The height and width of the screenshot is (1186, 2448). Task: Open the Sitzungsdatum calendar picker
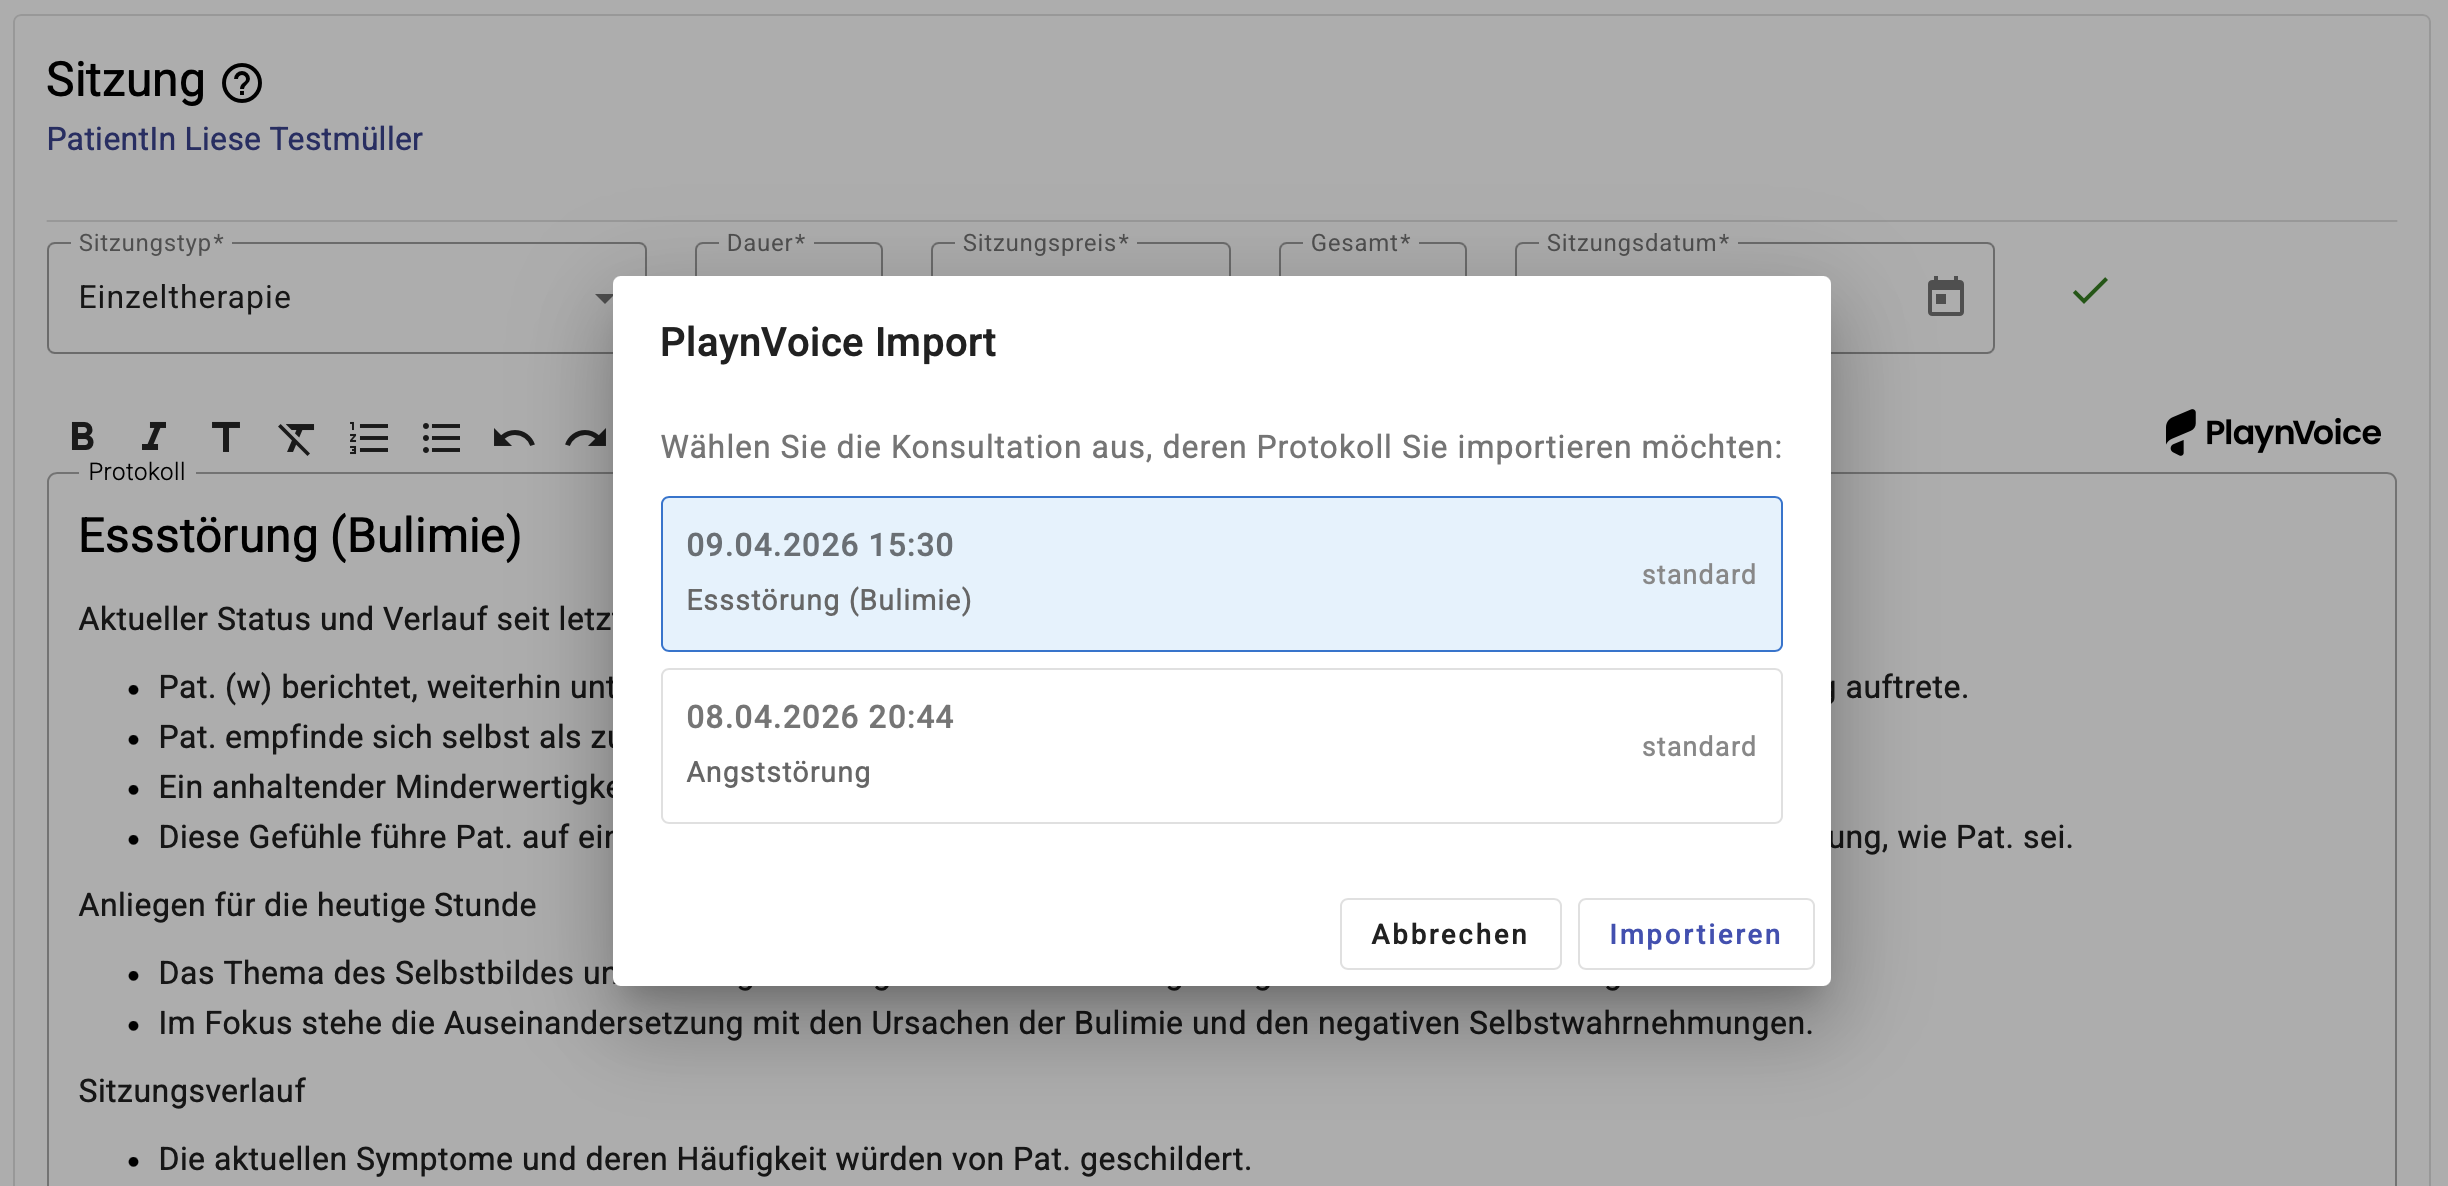coord(1945,297)
